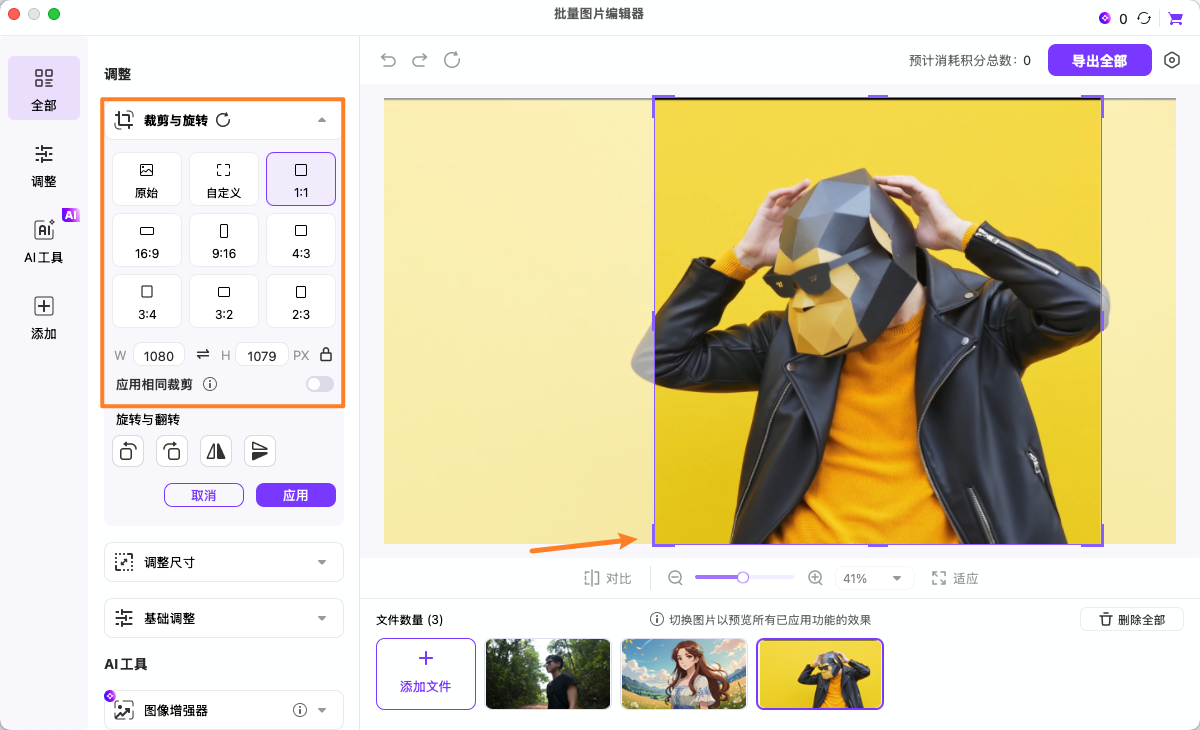Click the zoom in magnifier

[x=815, y=578]
